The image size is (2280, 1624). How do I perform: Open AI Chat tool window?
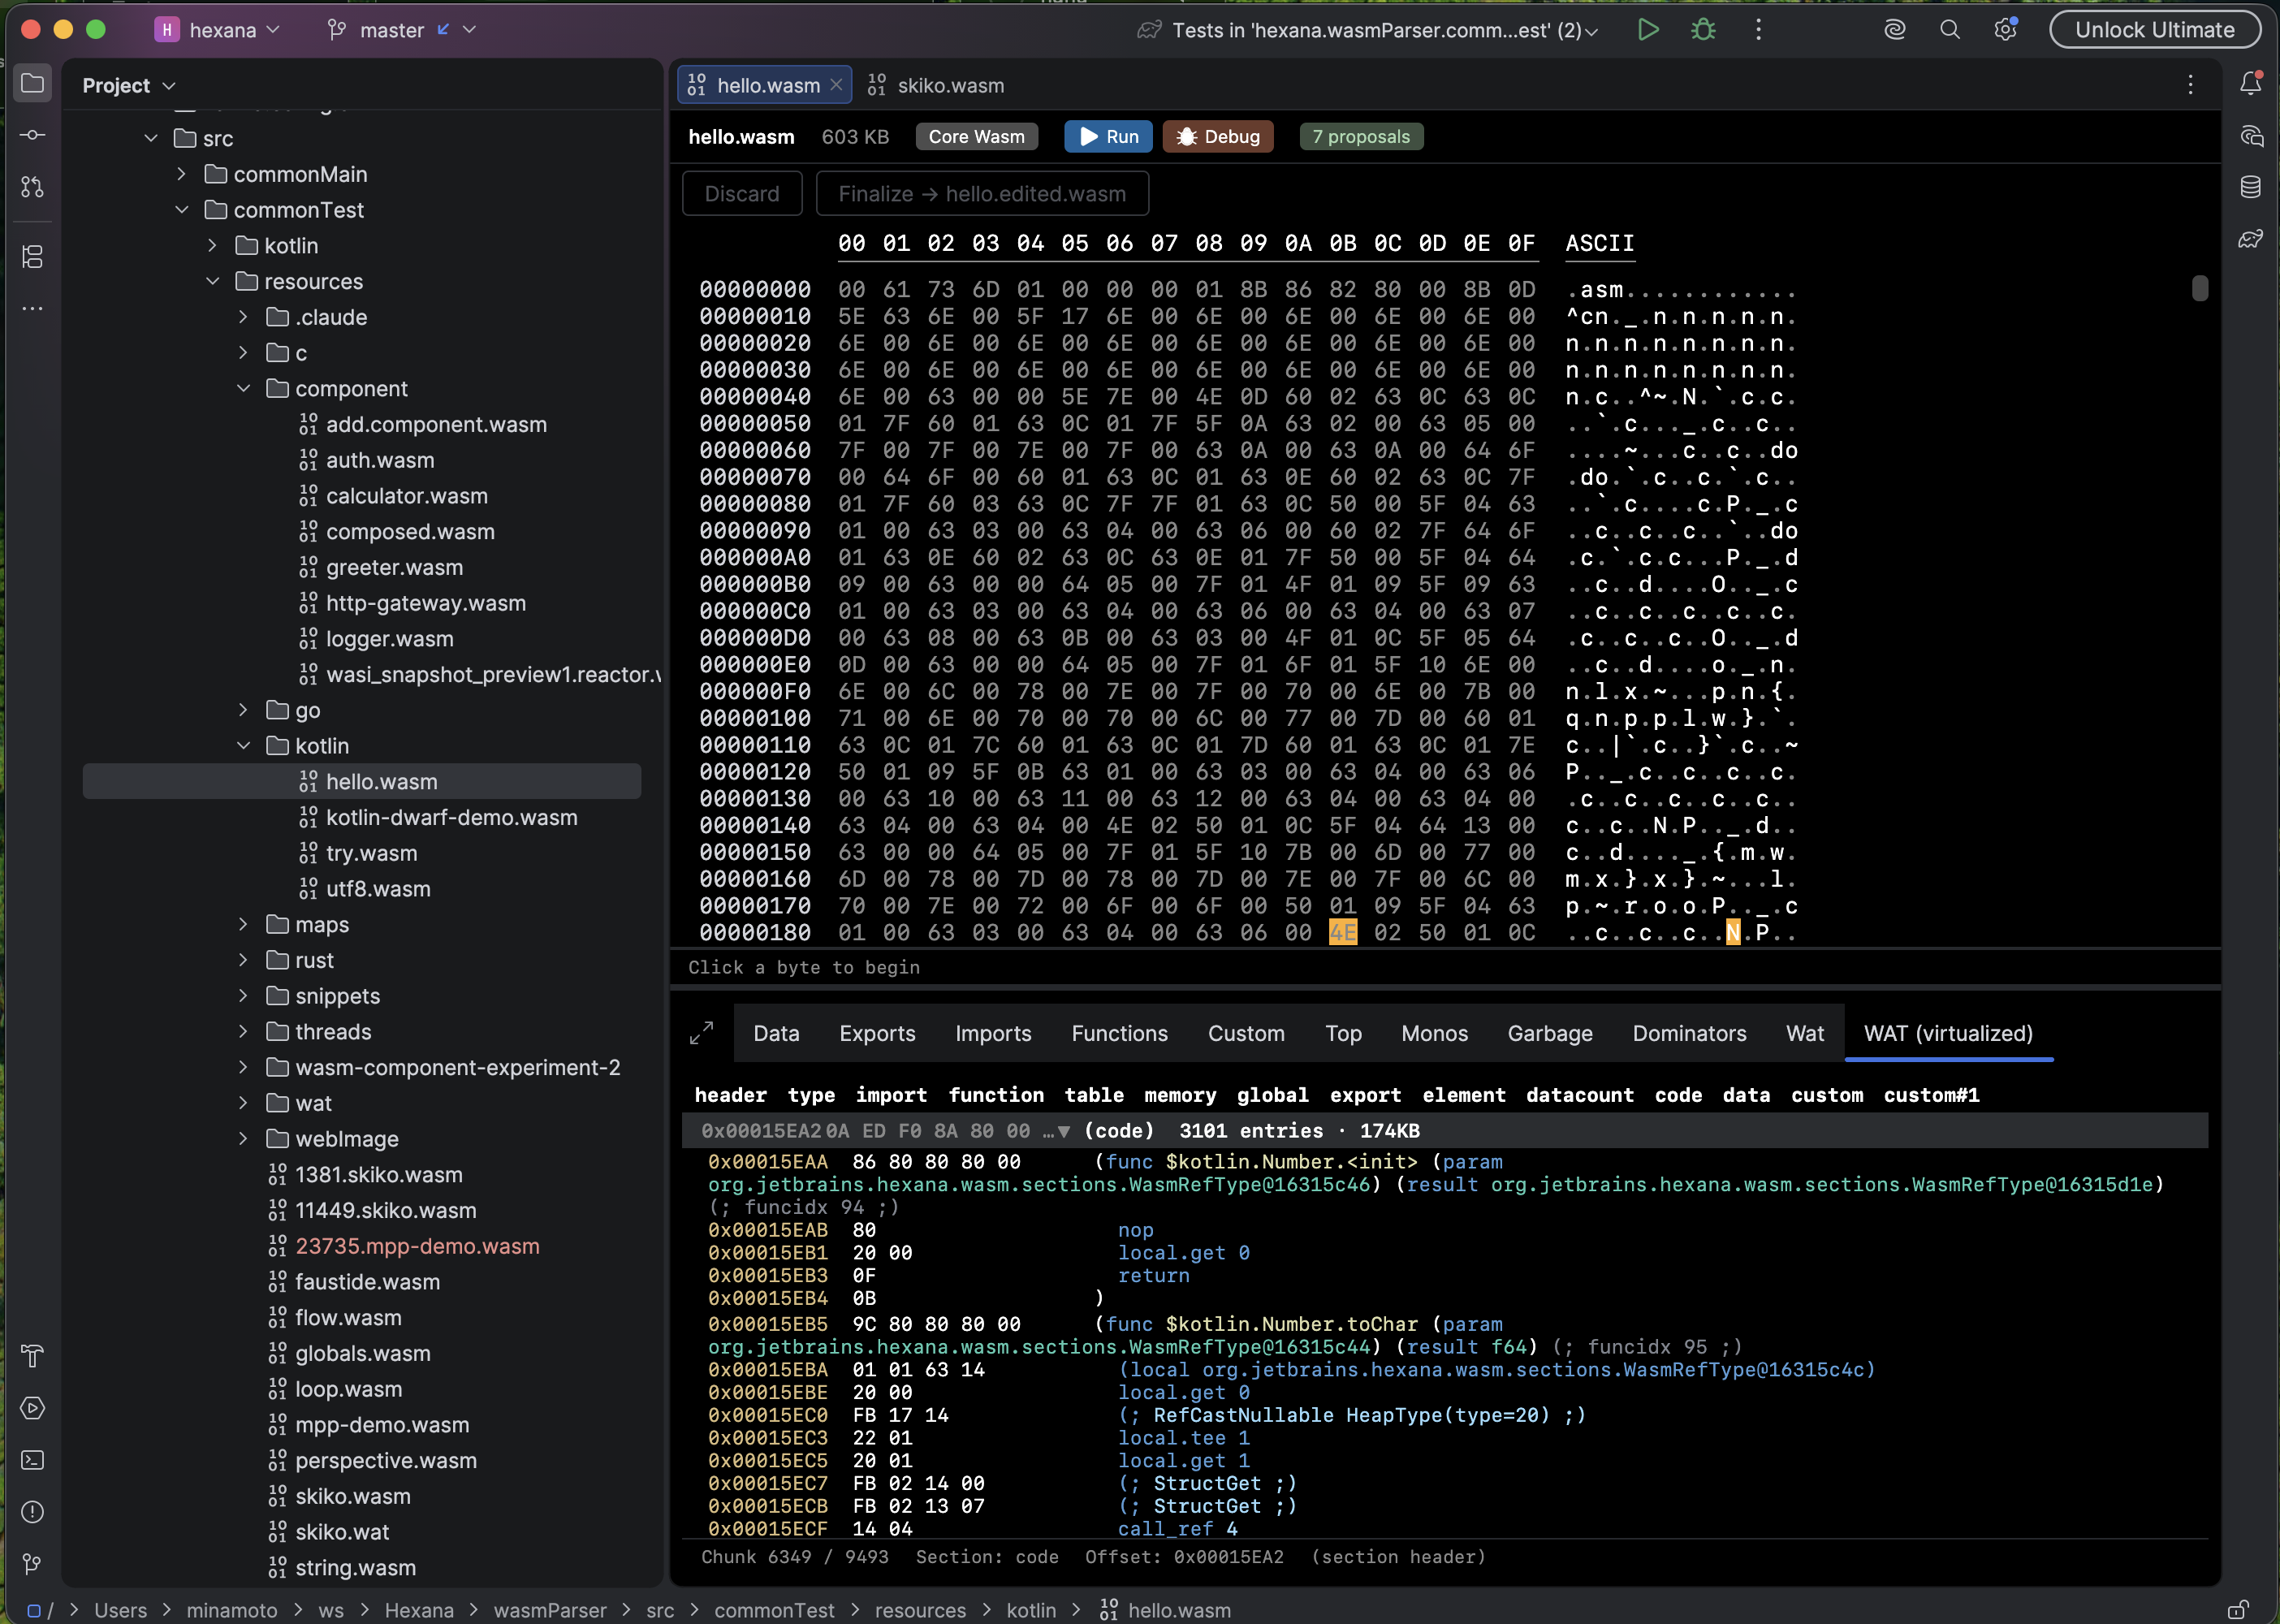[2250, 135]
